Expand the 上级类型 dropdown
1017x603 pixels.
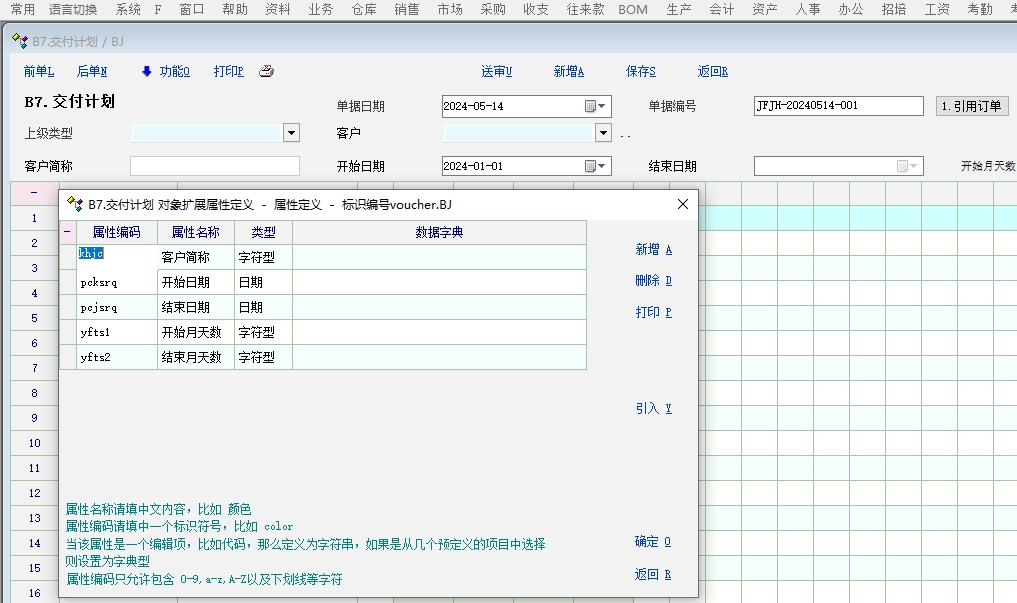tap(291, 133)
